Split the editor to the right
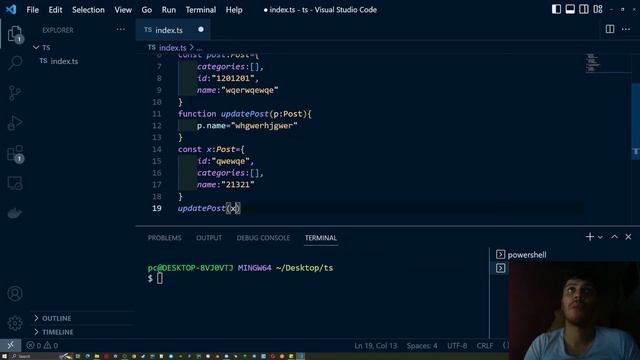Screen dimensions: 640x360 (610, 29)
